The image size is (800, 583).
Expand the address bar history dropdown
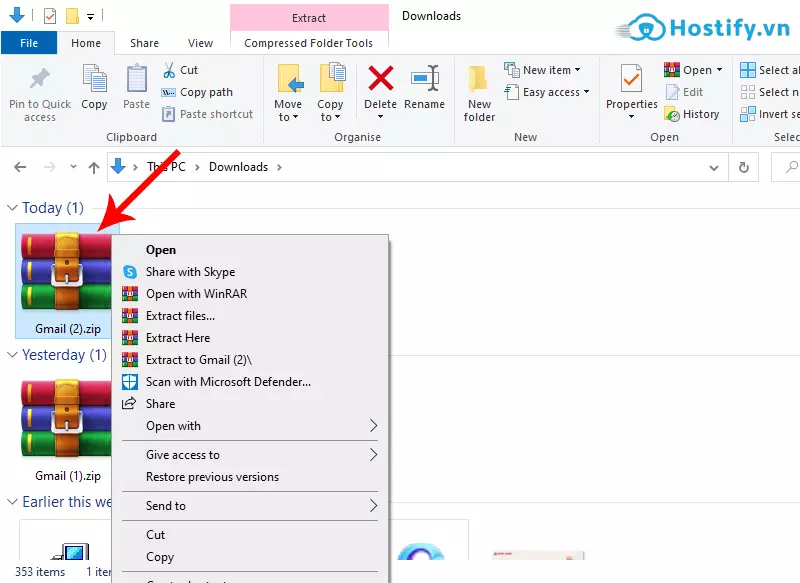[x=714, y=168]
